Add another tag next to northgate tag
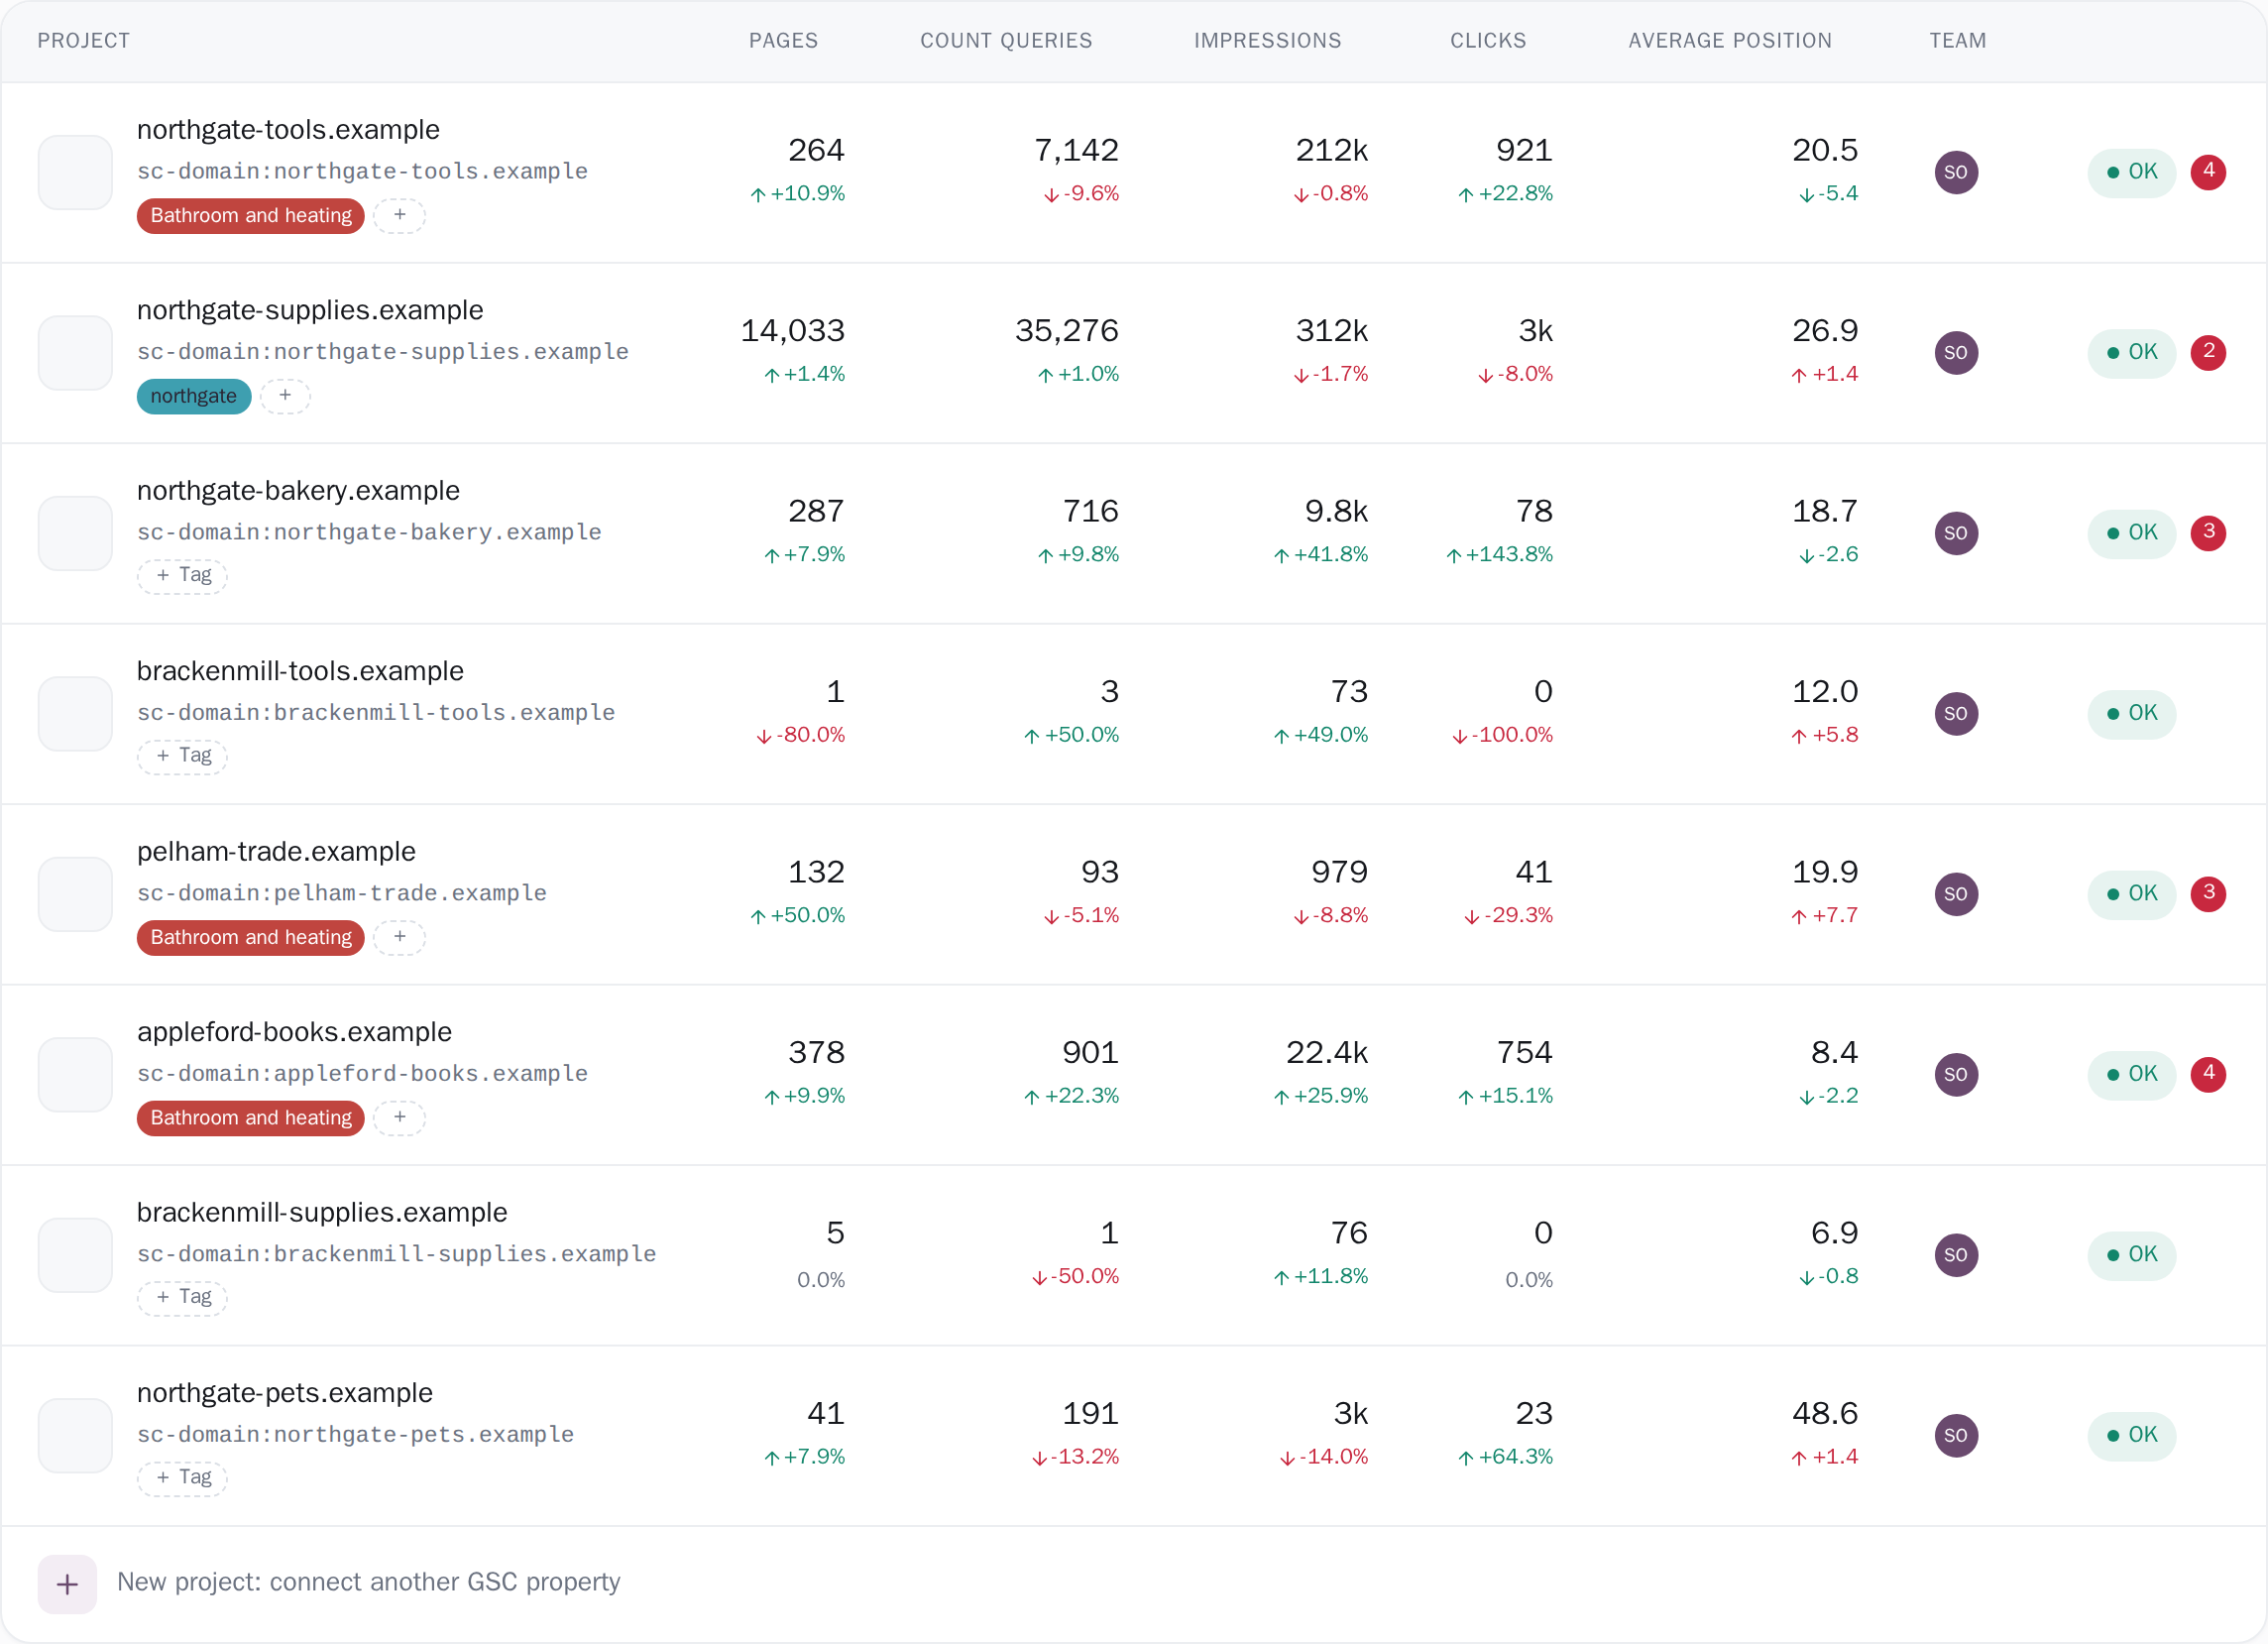Screen dimensions: 2268x1644 [285, 396]
